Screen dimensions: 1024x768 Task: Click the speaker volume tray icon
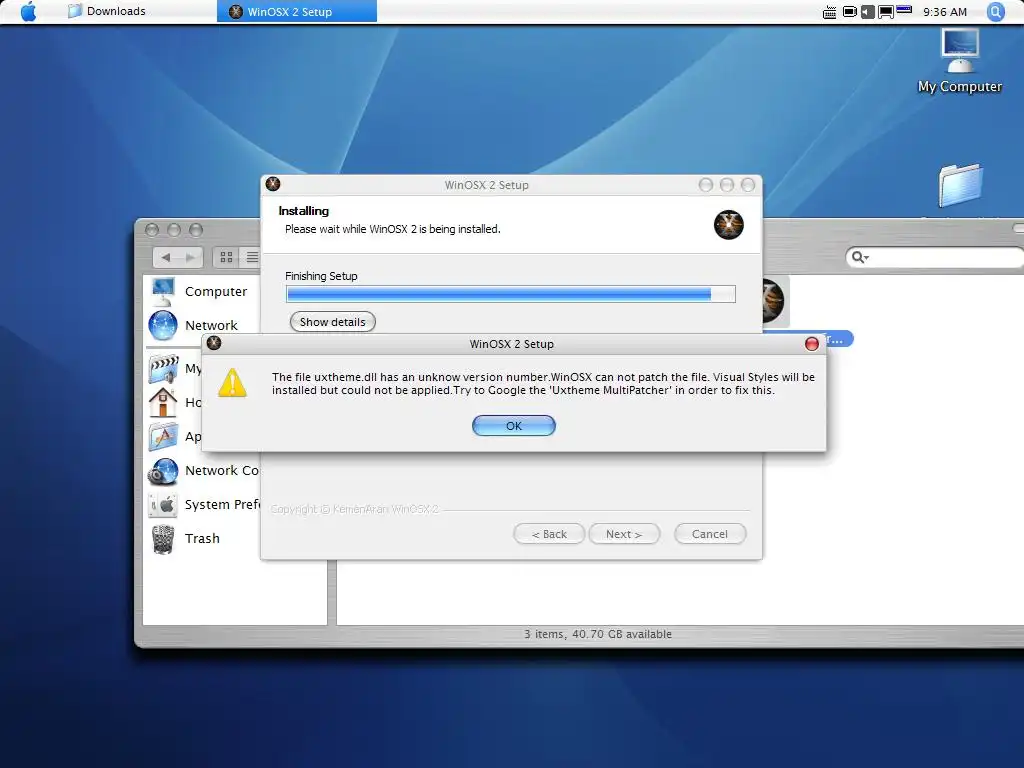pyautogui.click(x=867, y=12)
